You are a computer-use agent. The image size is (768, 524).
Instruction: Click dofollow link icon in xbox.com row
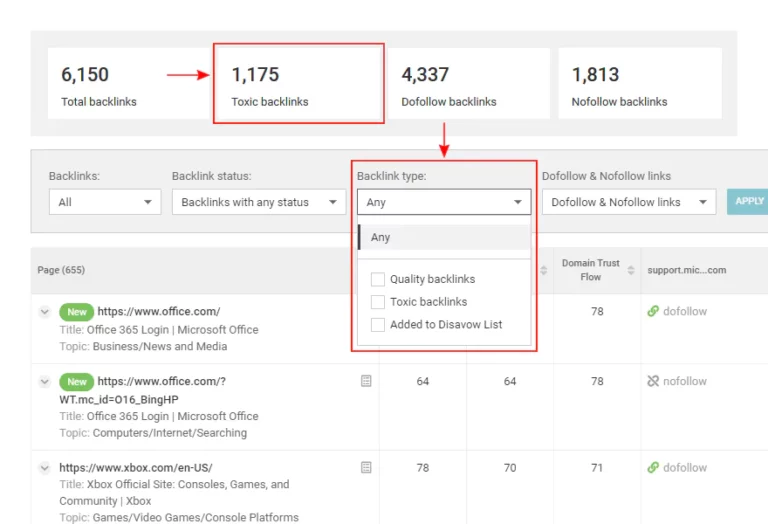[653, 467]
